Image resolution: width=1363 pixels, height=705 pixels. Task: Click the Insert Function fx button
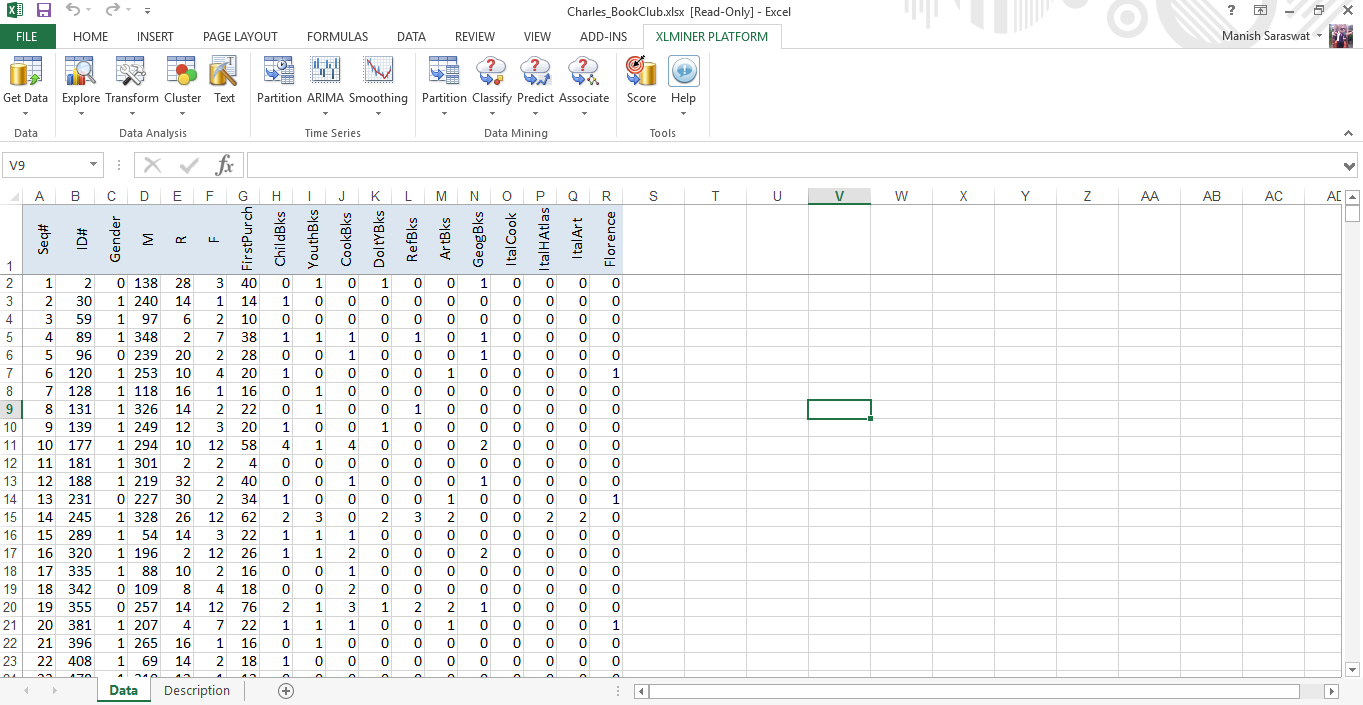click(225, 165)
